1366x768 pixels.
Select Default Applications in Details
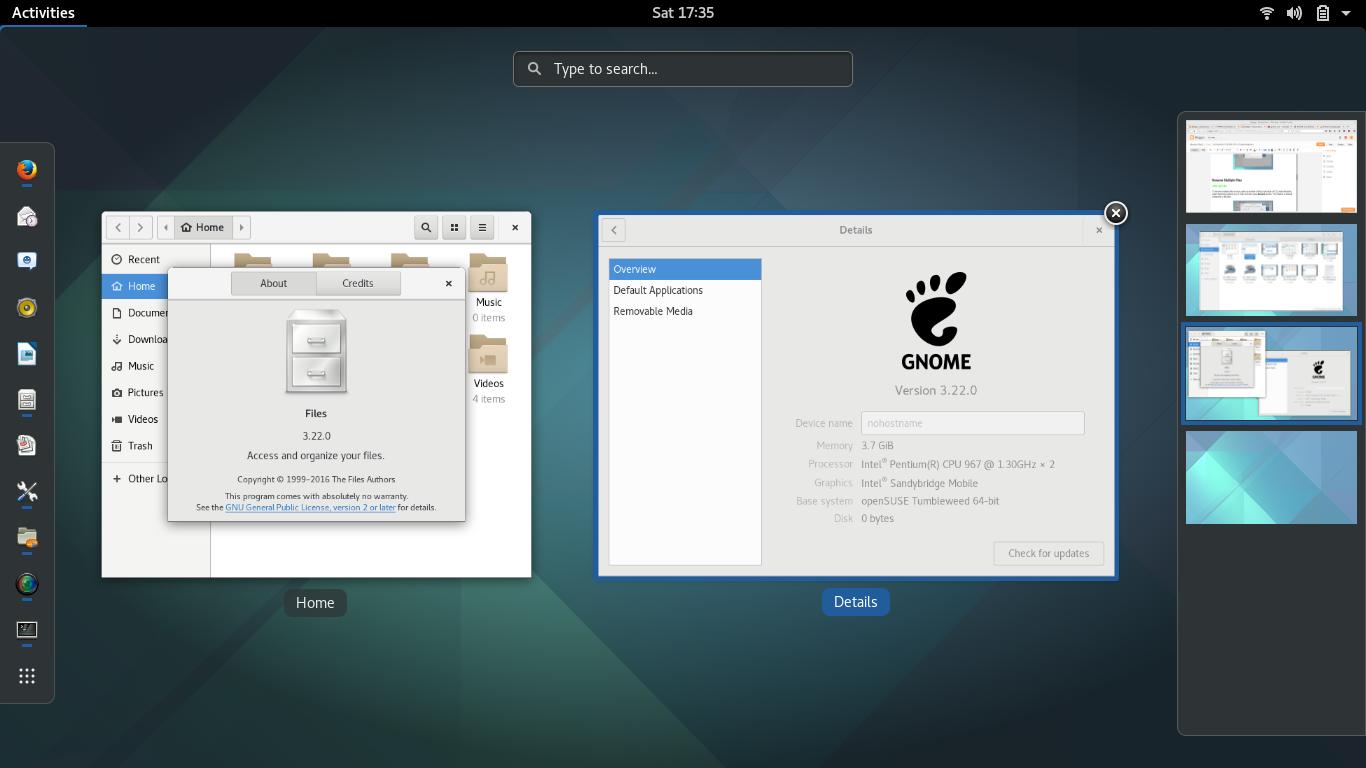[685, 290]
